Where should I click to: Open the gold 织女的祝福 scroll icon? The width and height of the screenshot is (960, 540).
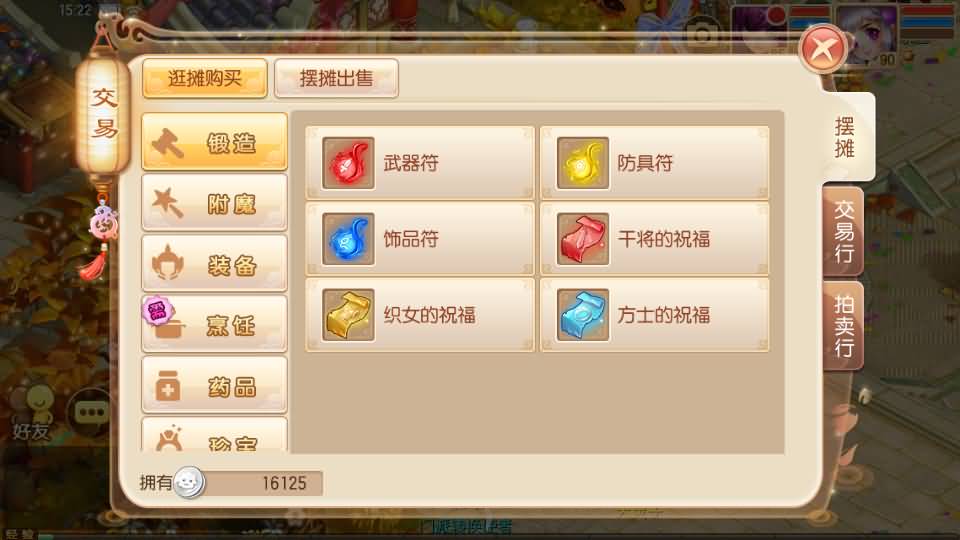(348, 315)
